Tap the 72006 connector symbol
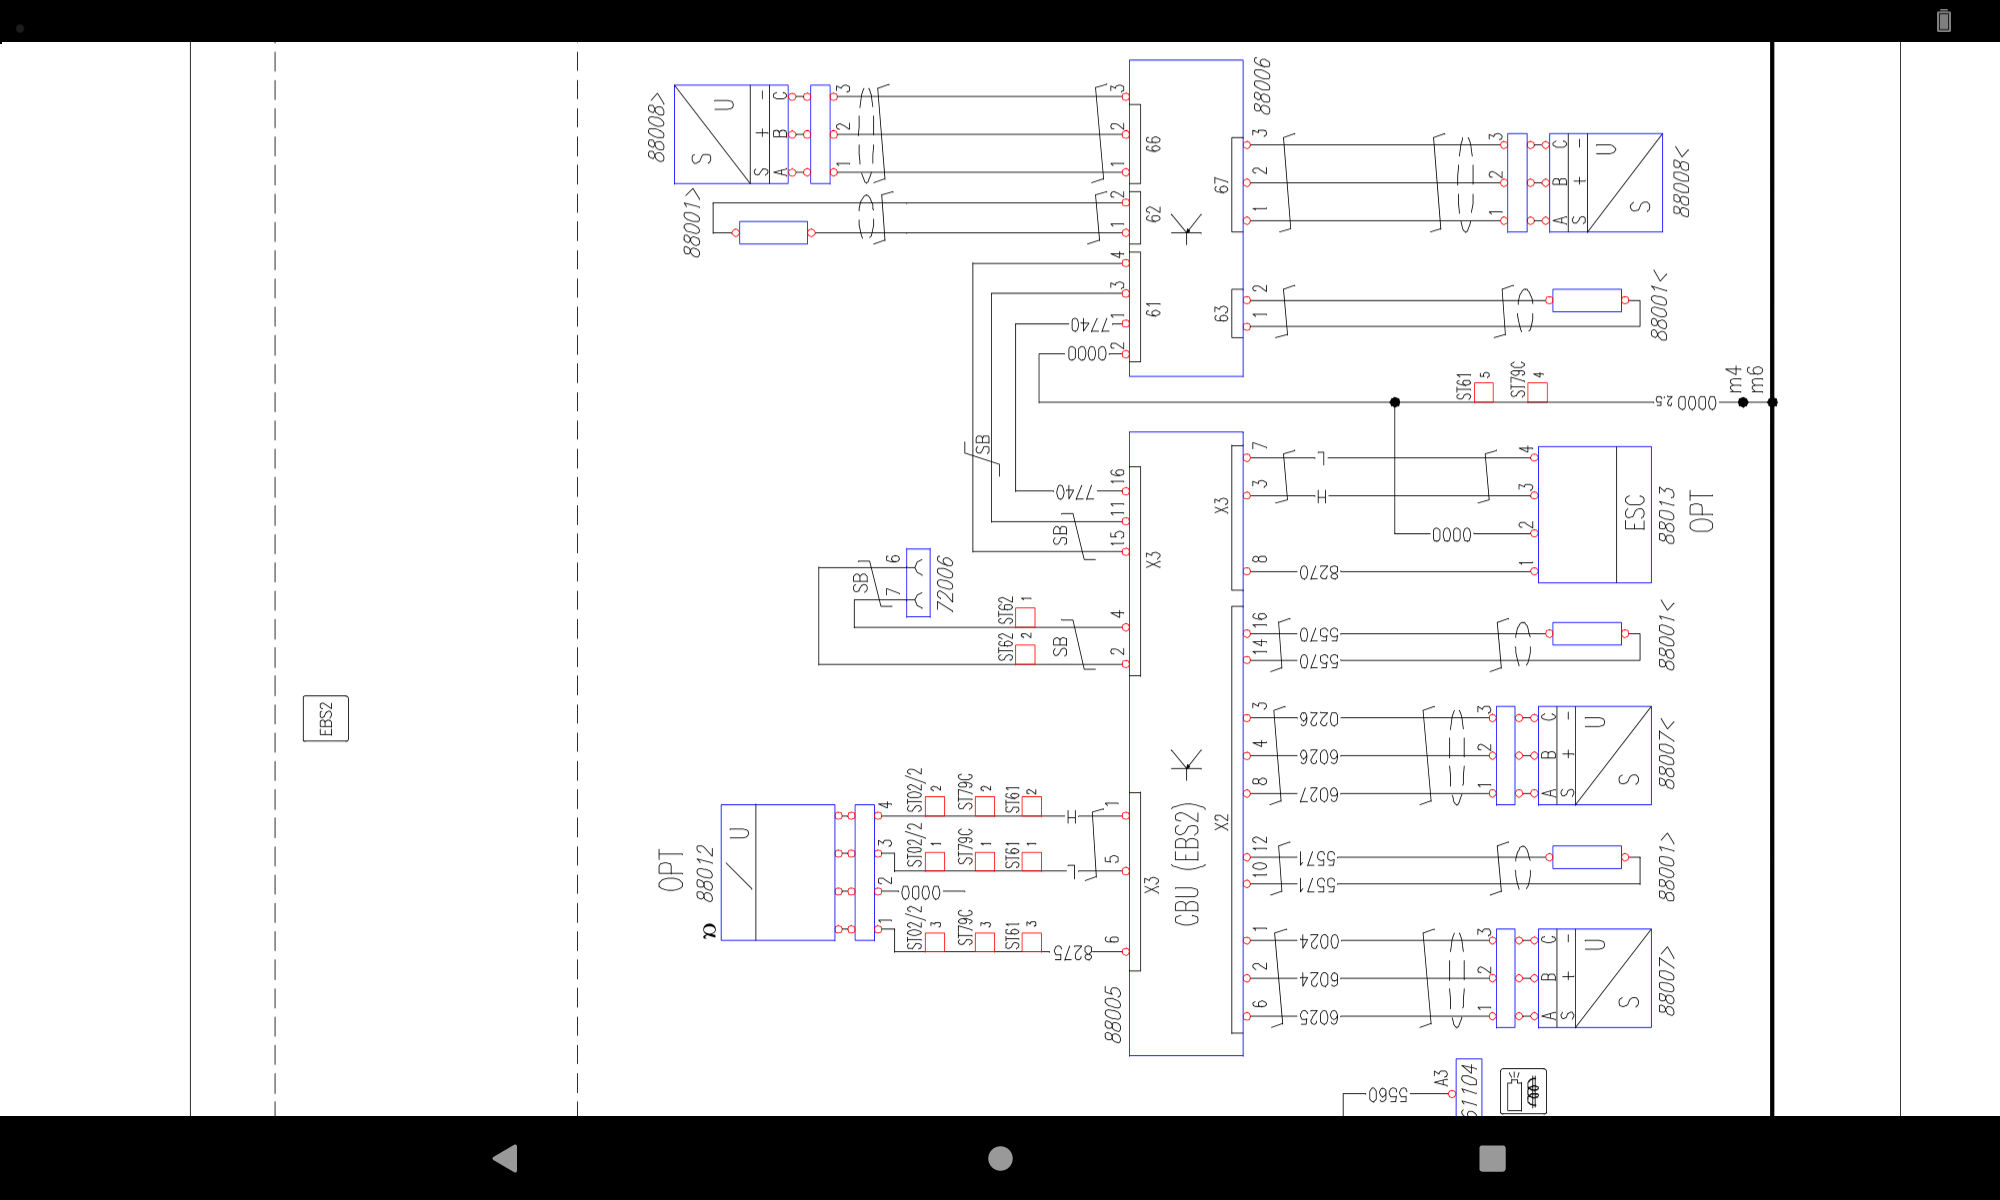2000x1200 pixels. (x=918, y=583)
